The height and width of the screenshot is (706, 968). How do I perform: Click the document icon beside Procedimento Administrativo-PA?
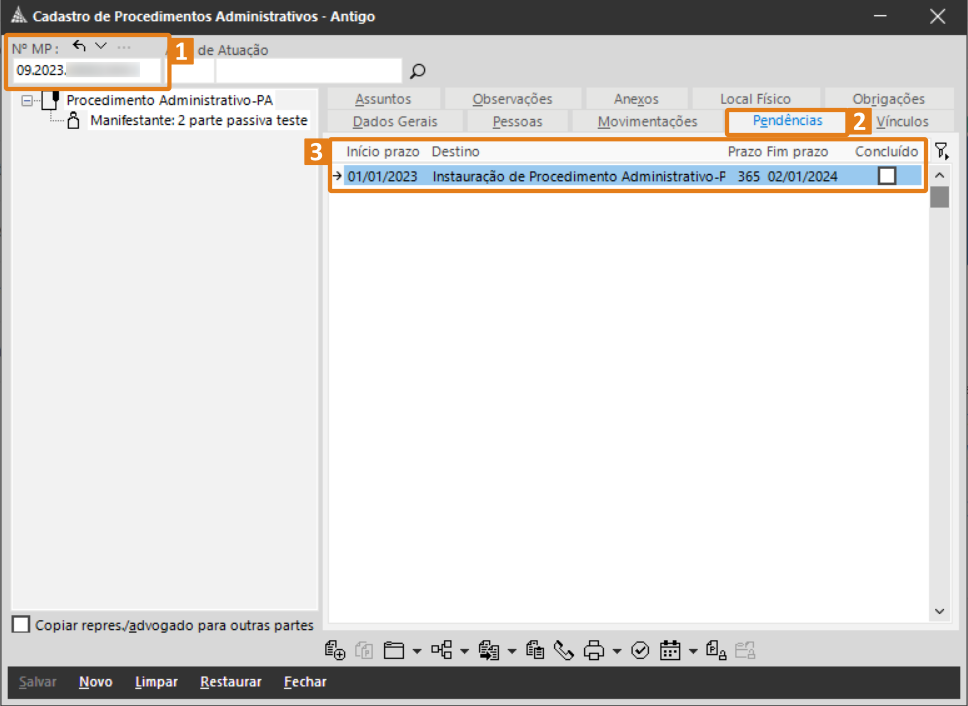click(51, 100)
